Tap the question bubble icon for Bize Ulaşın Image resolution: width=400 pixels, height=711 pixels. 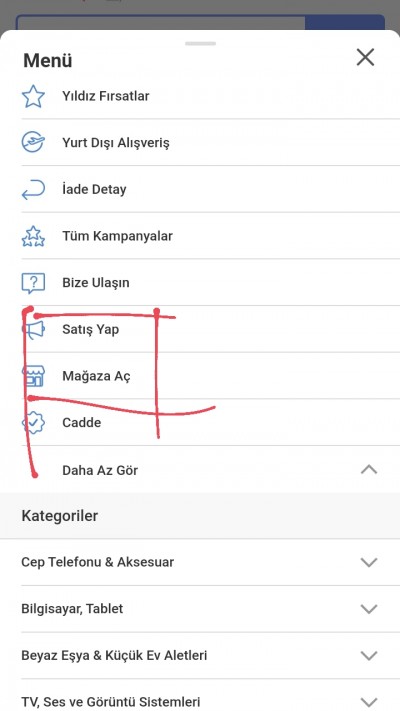(x=33, y=283)
